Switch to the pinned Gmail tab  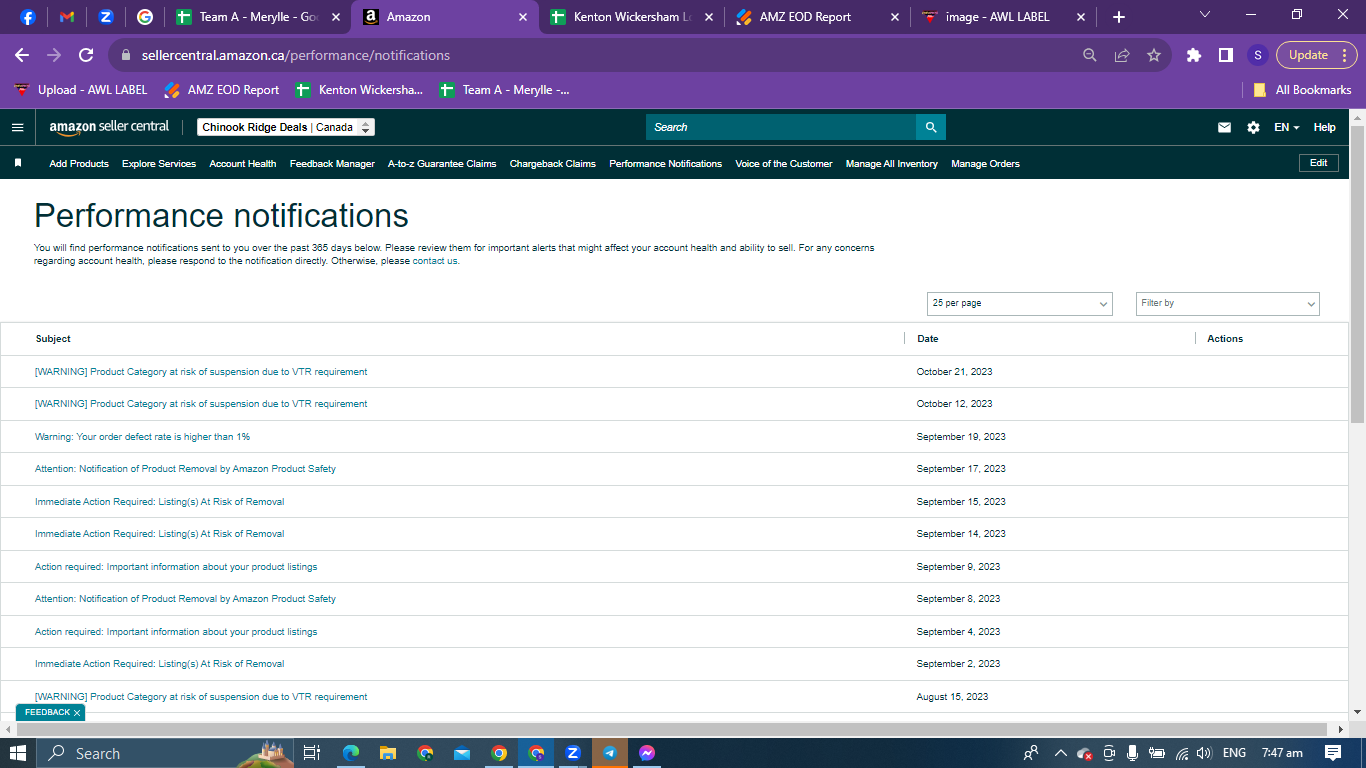coord(67,17)
